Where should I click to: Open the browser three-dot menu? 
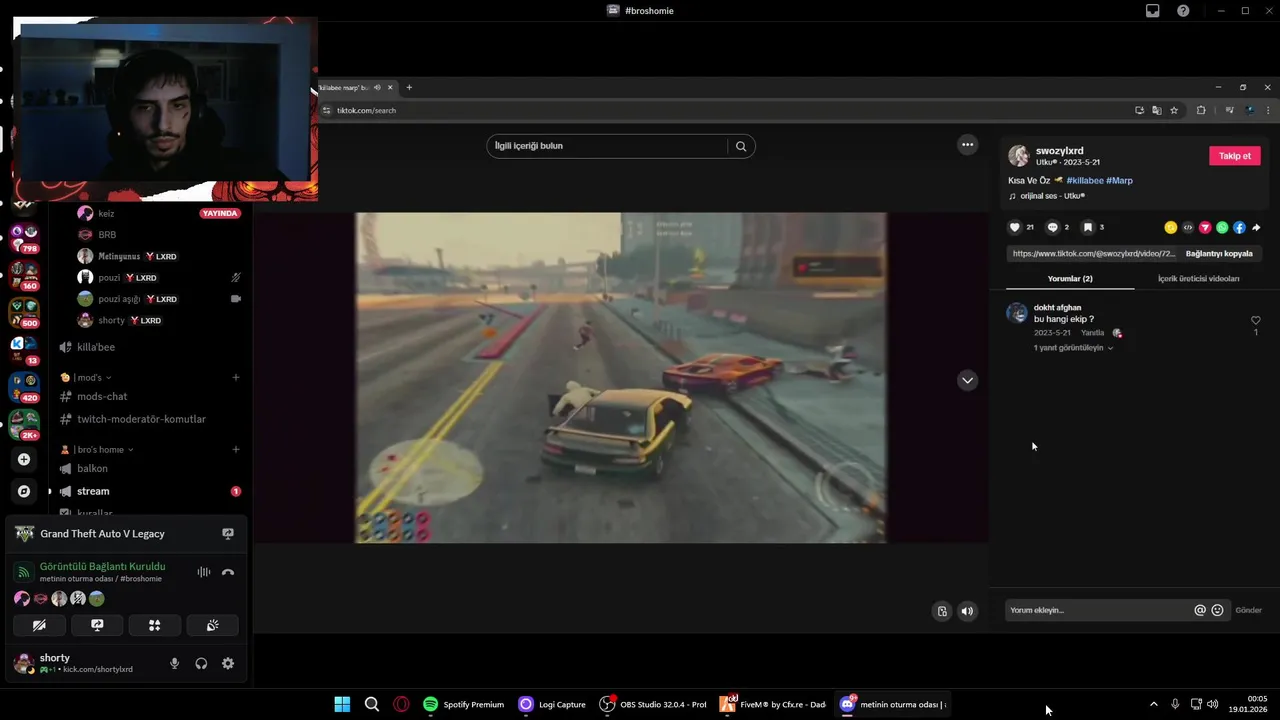[x=1268, y=110]
